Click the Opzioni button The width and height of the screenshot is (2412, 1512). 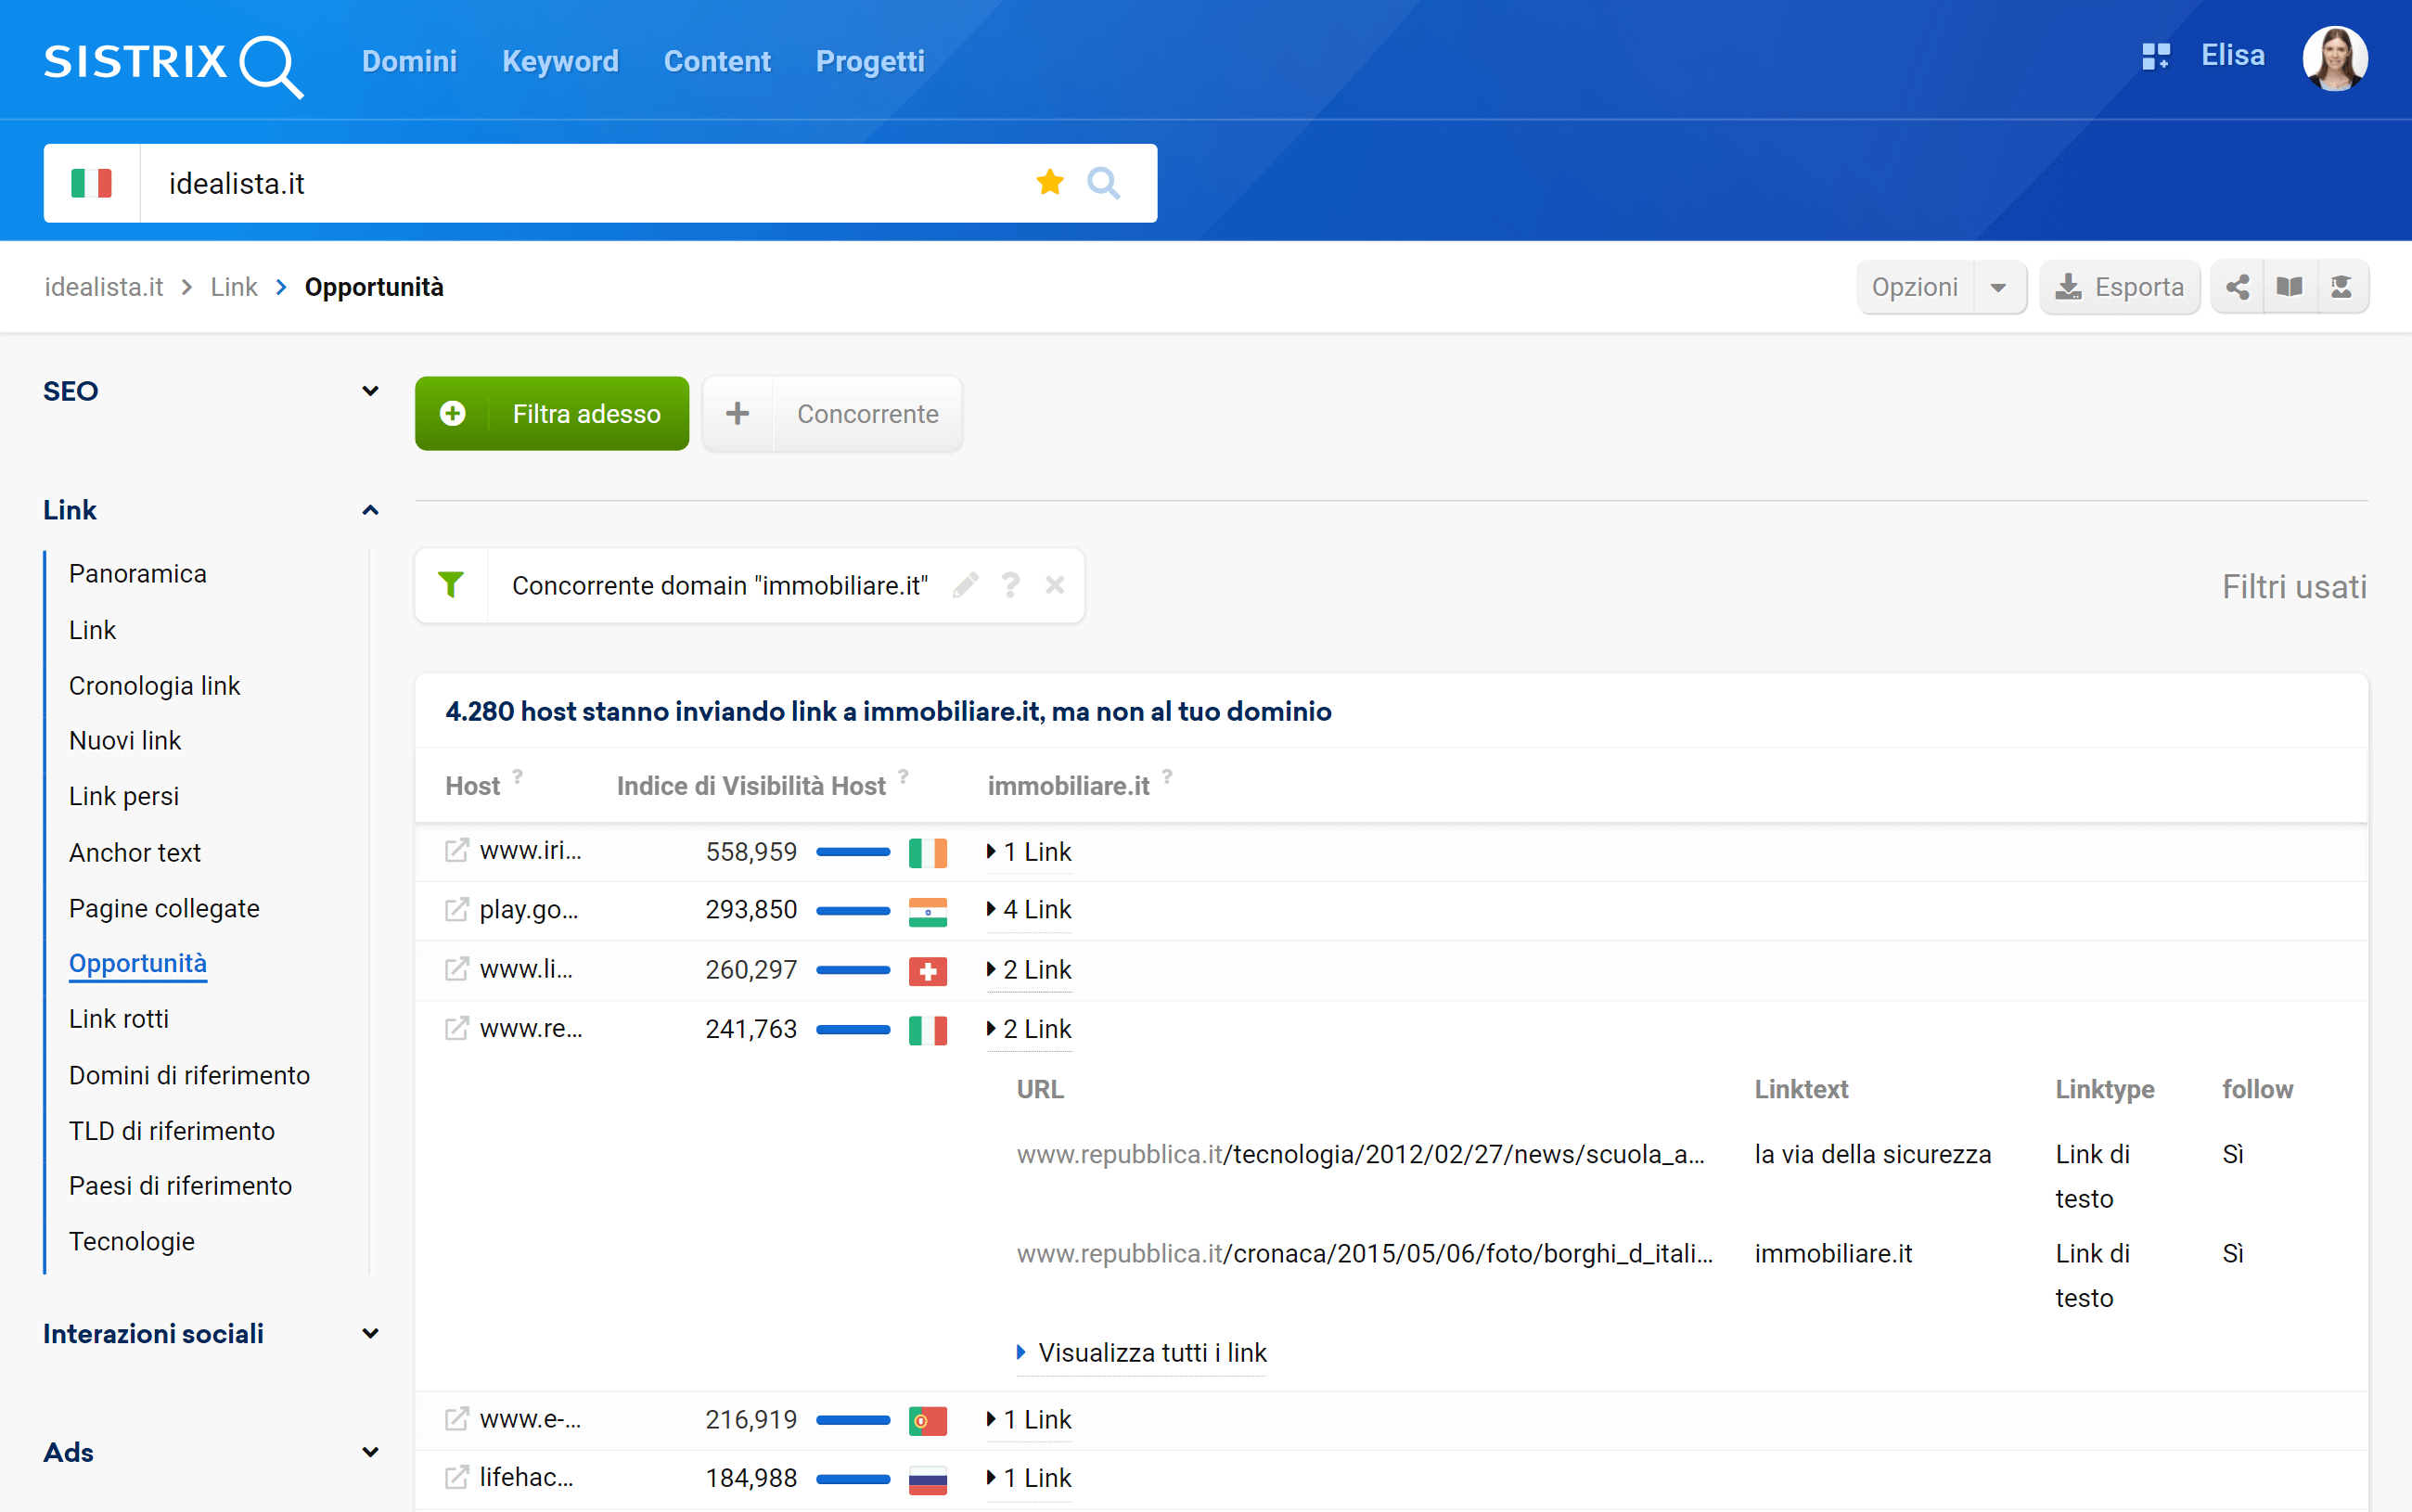1914,288
